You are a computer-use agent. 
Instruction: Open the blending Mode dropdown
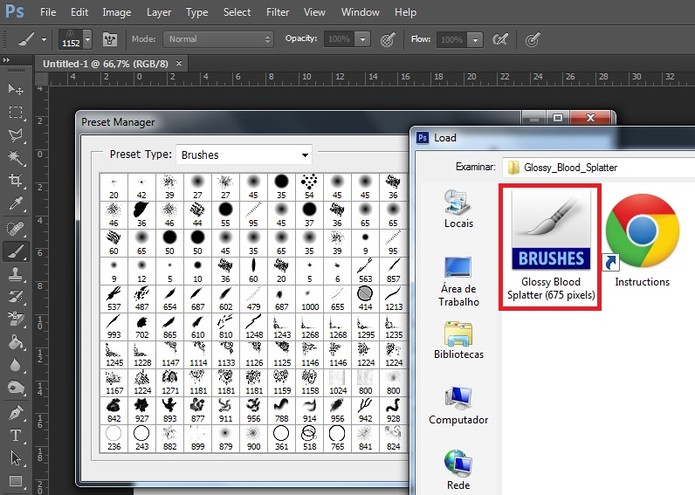218,39
